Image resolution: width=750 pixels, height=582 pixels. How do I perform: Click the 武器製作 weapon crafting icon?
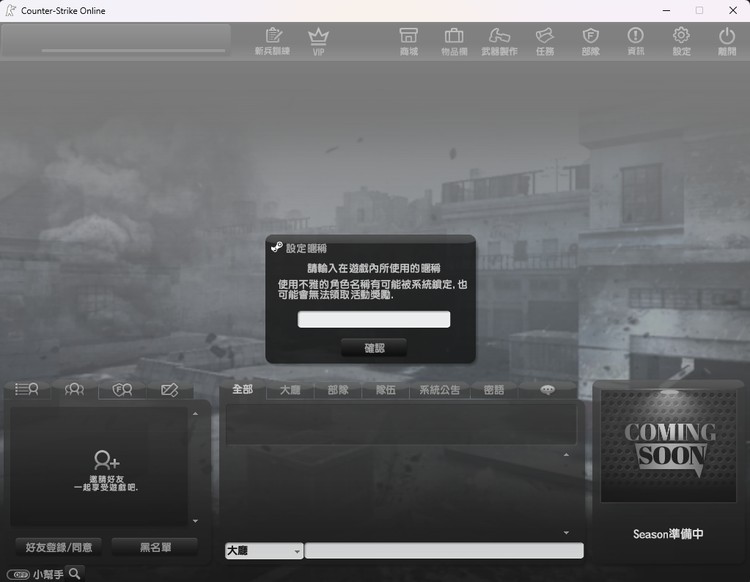pos(499,41)
